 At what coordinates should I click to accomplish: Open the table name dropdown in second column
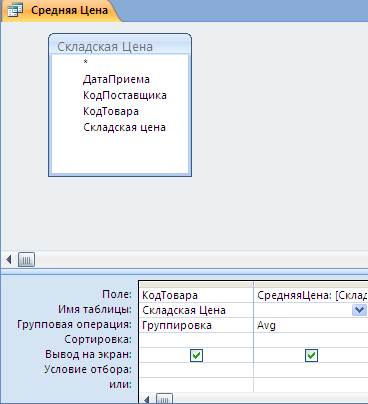(359, 310)
